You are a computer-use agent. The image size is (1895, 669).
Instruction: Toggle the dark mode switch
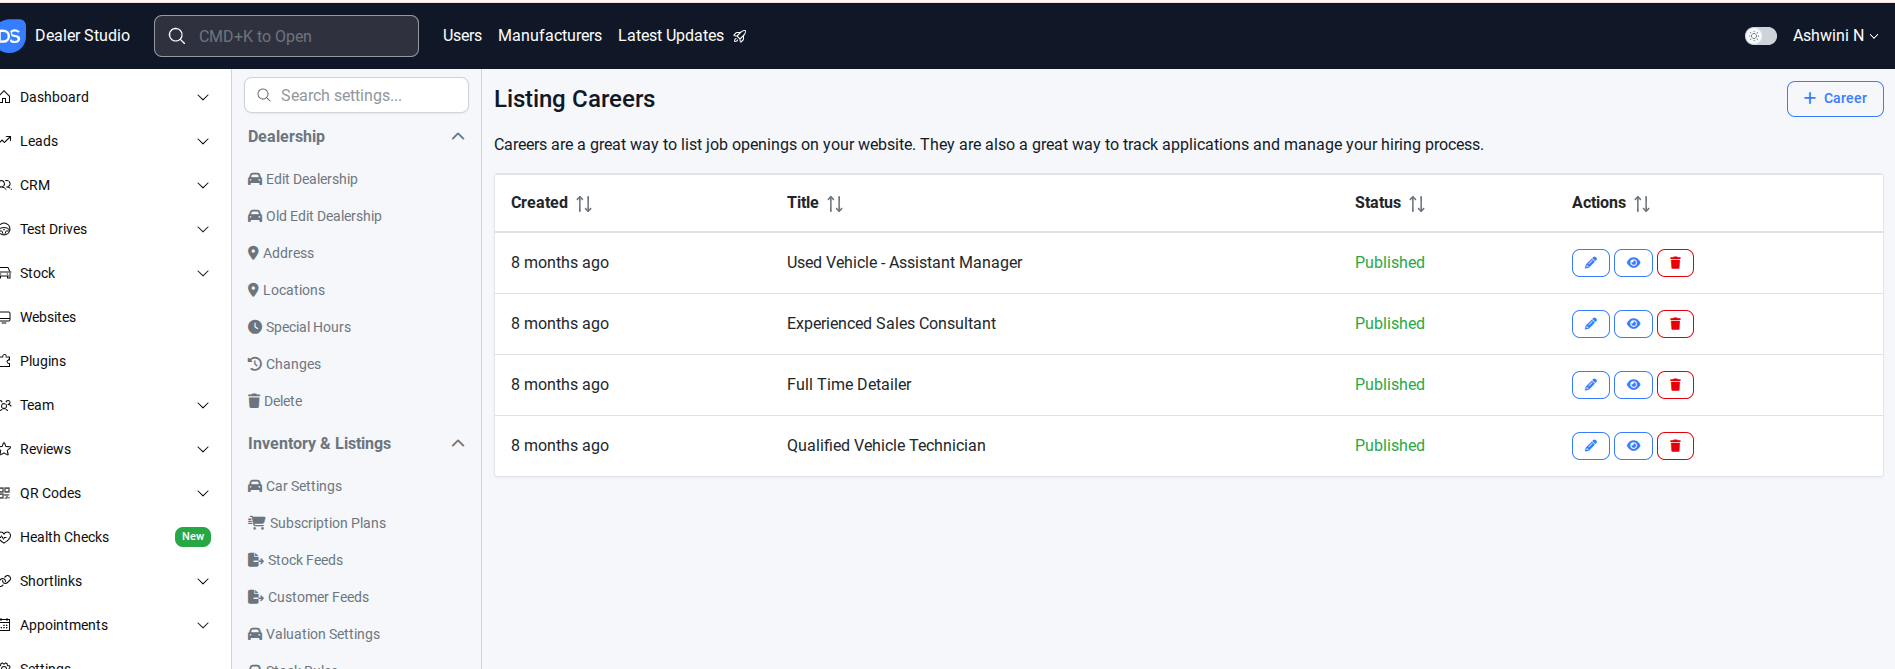coord(1760,36)
